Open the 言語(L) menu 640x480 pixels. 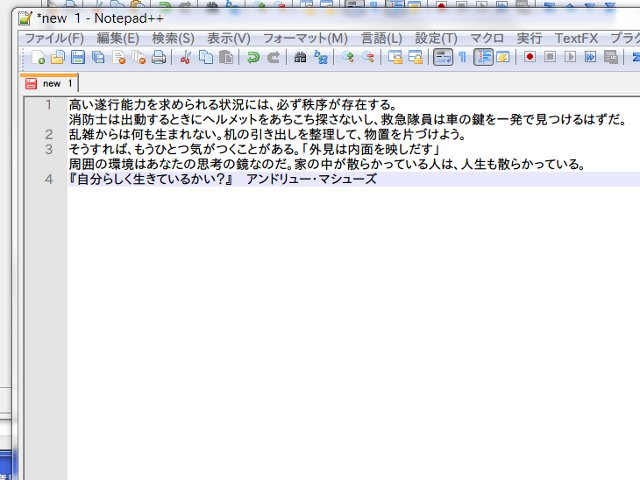pos(382,38)
